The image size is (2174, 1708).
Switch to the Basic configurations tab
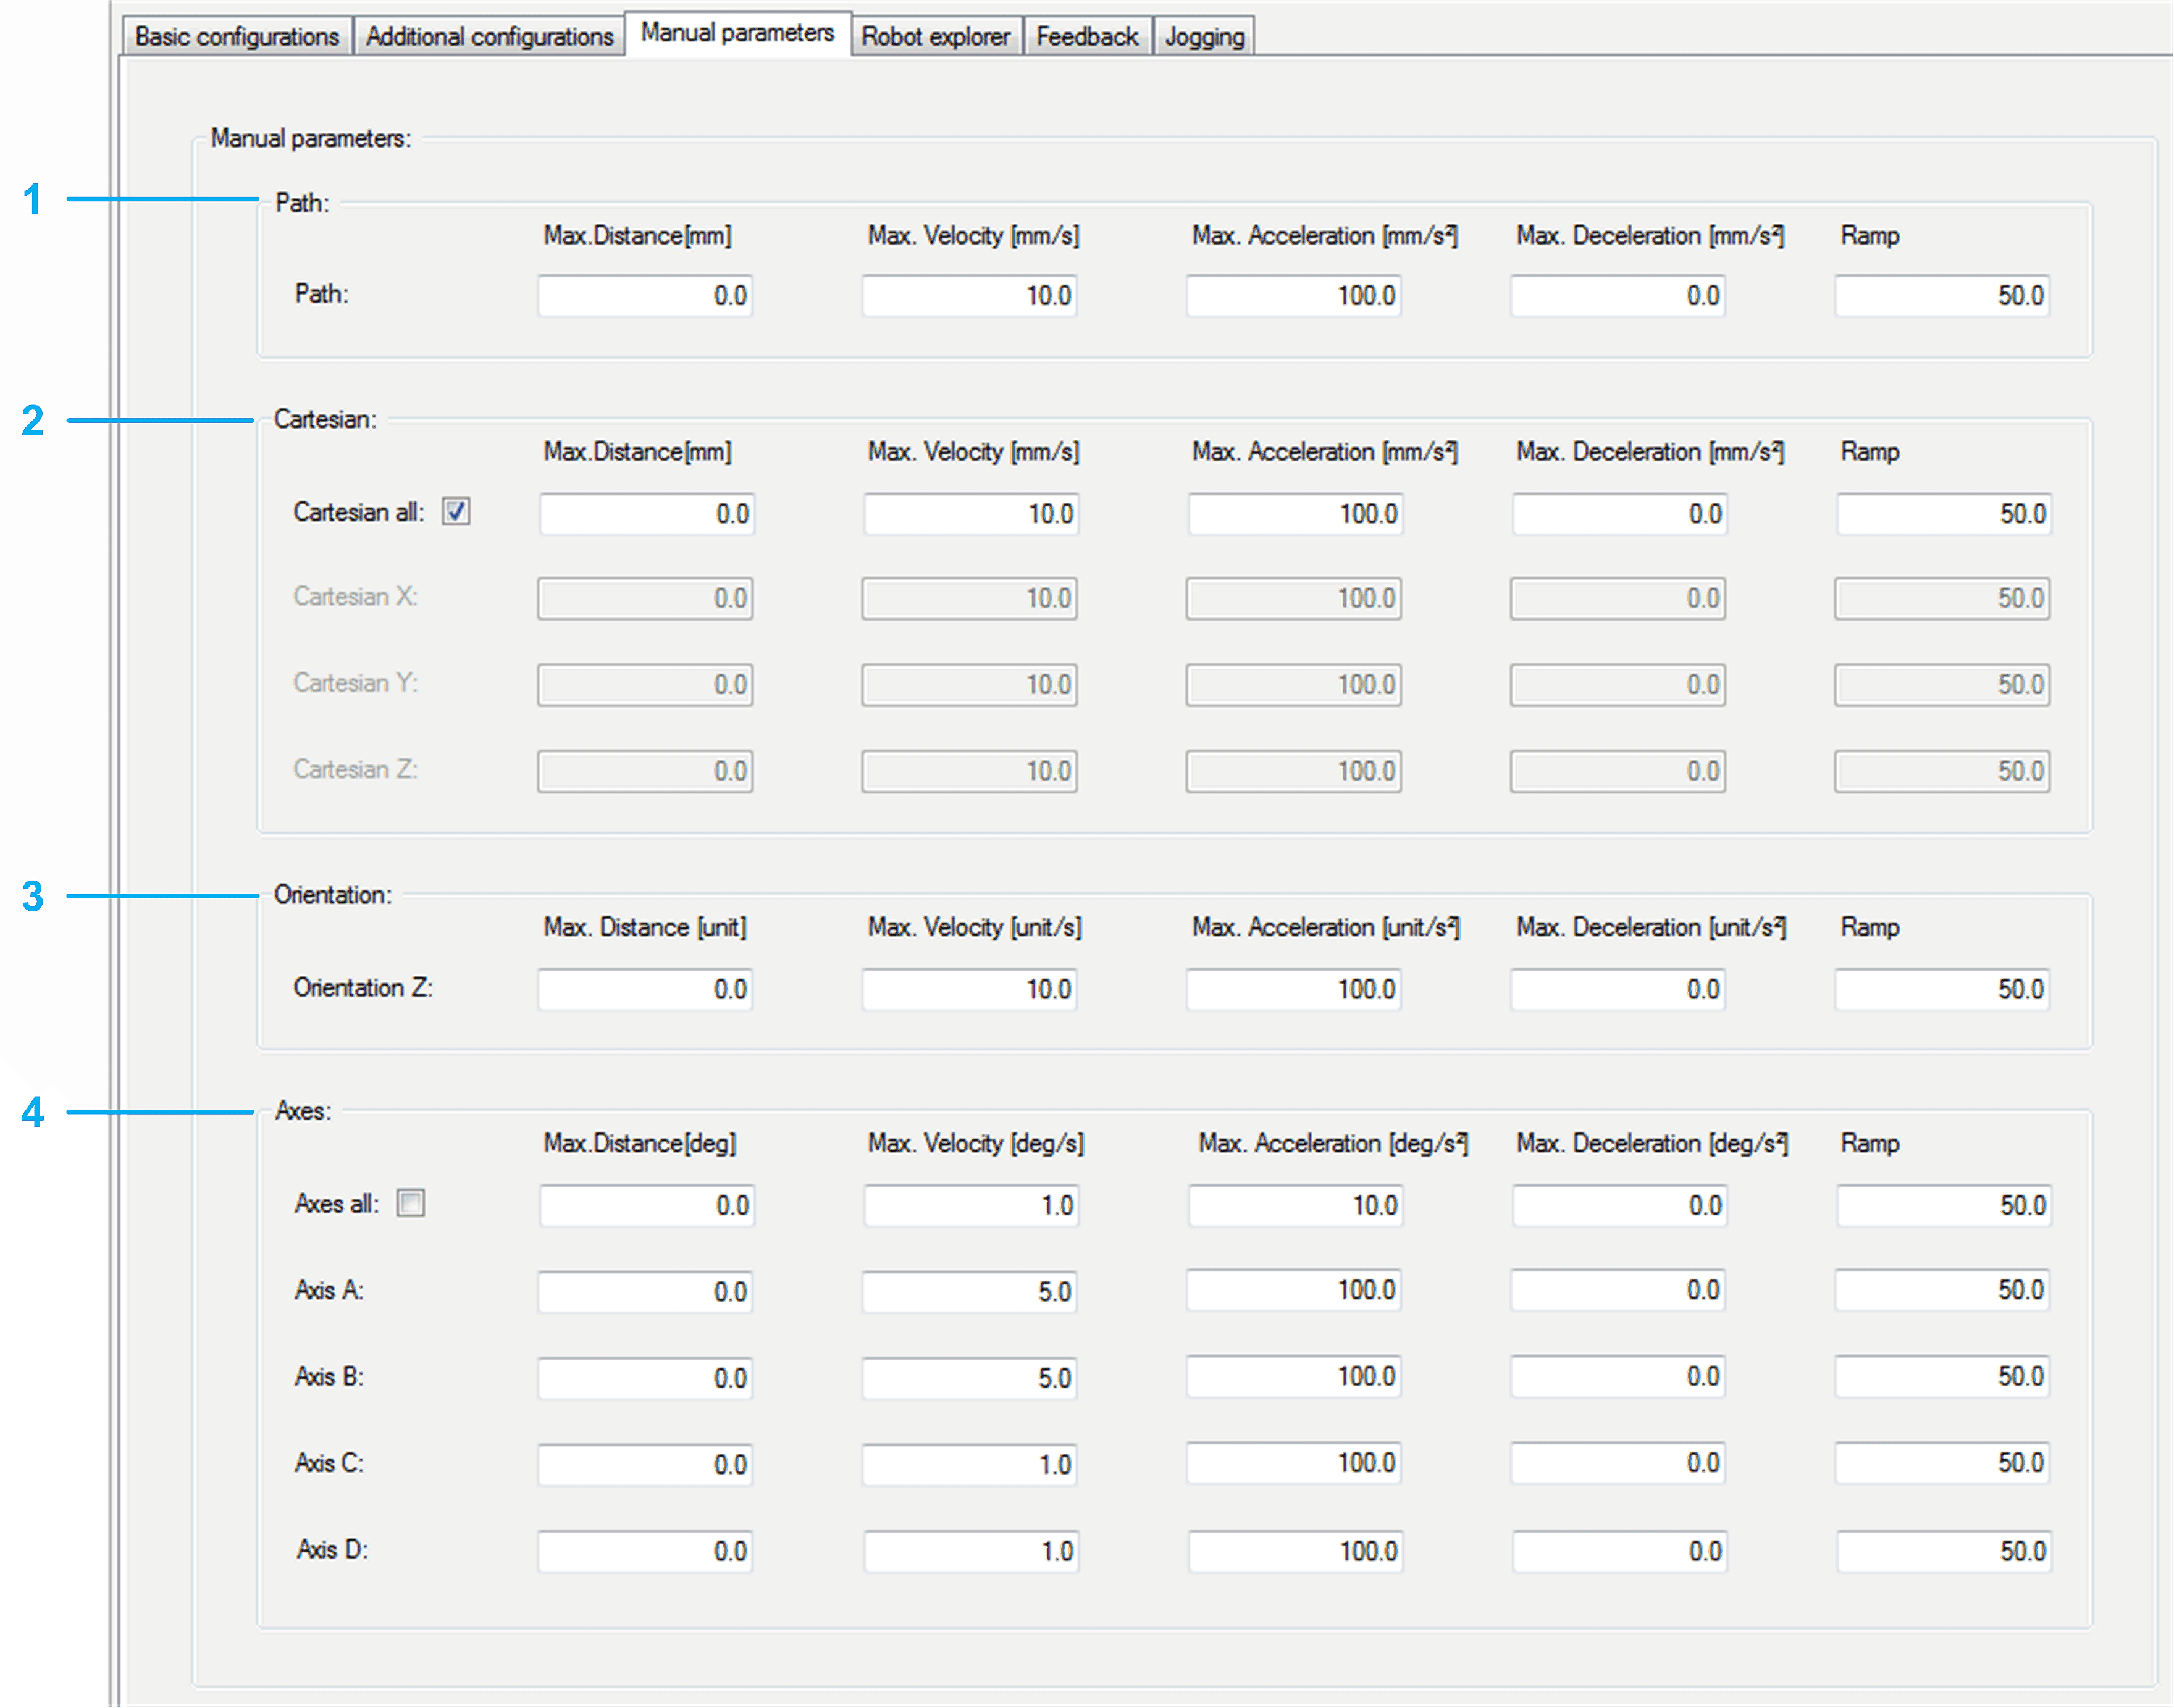point(237,36)
